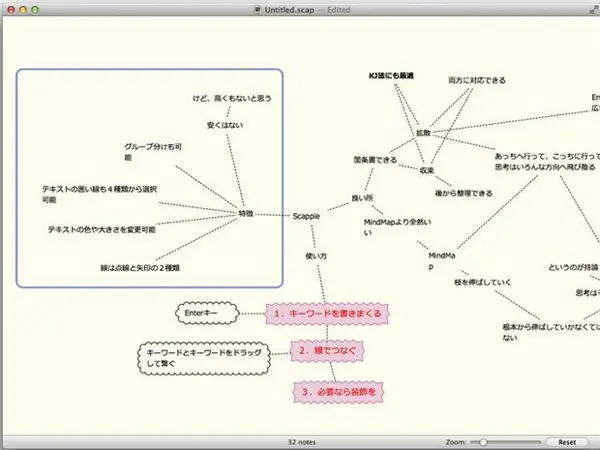
Task: Minimize the window with the yellow button
Action: tap(23, 10)
